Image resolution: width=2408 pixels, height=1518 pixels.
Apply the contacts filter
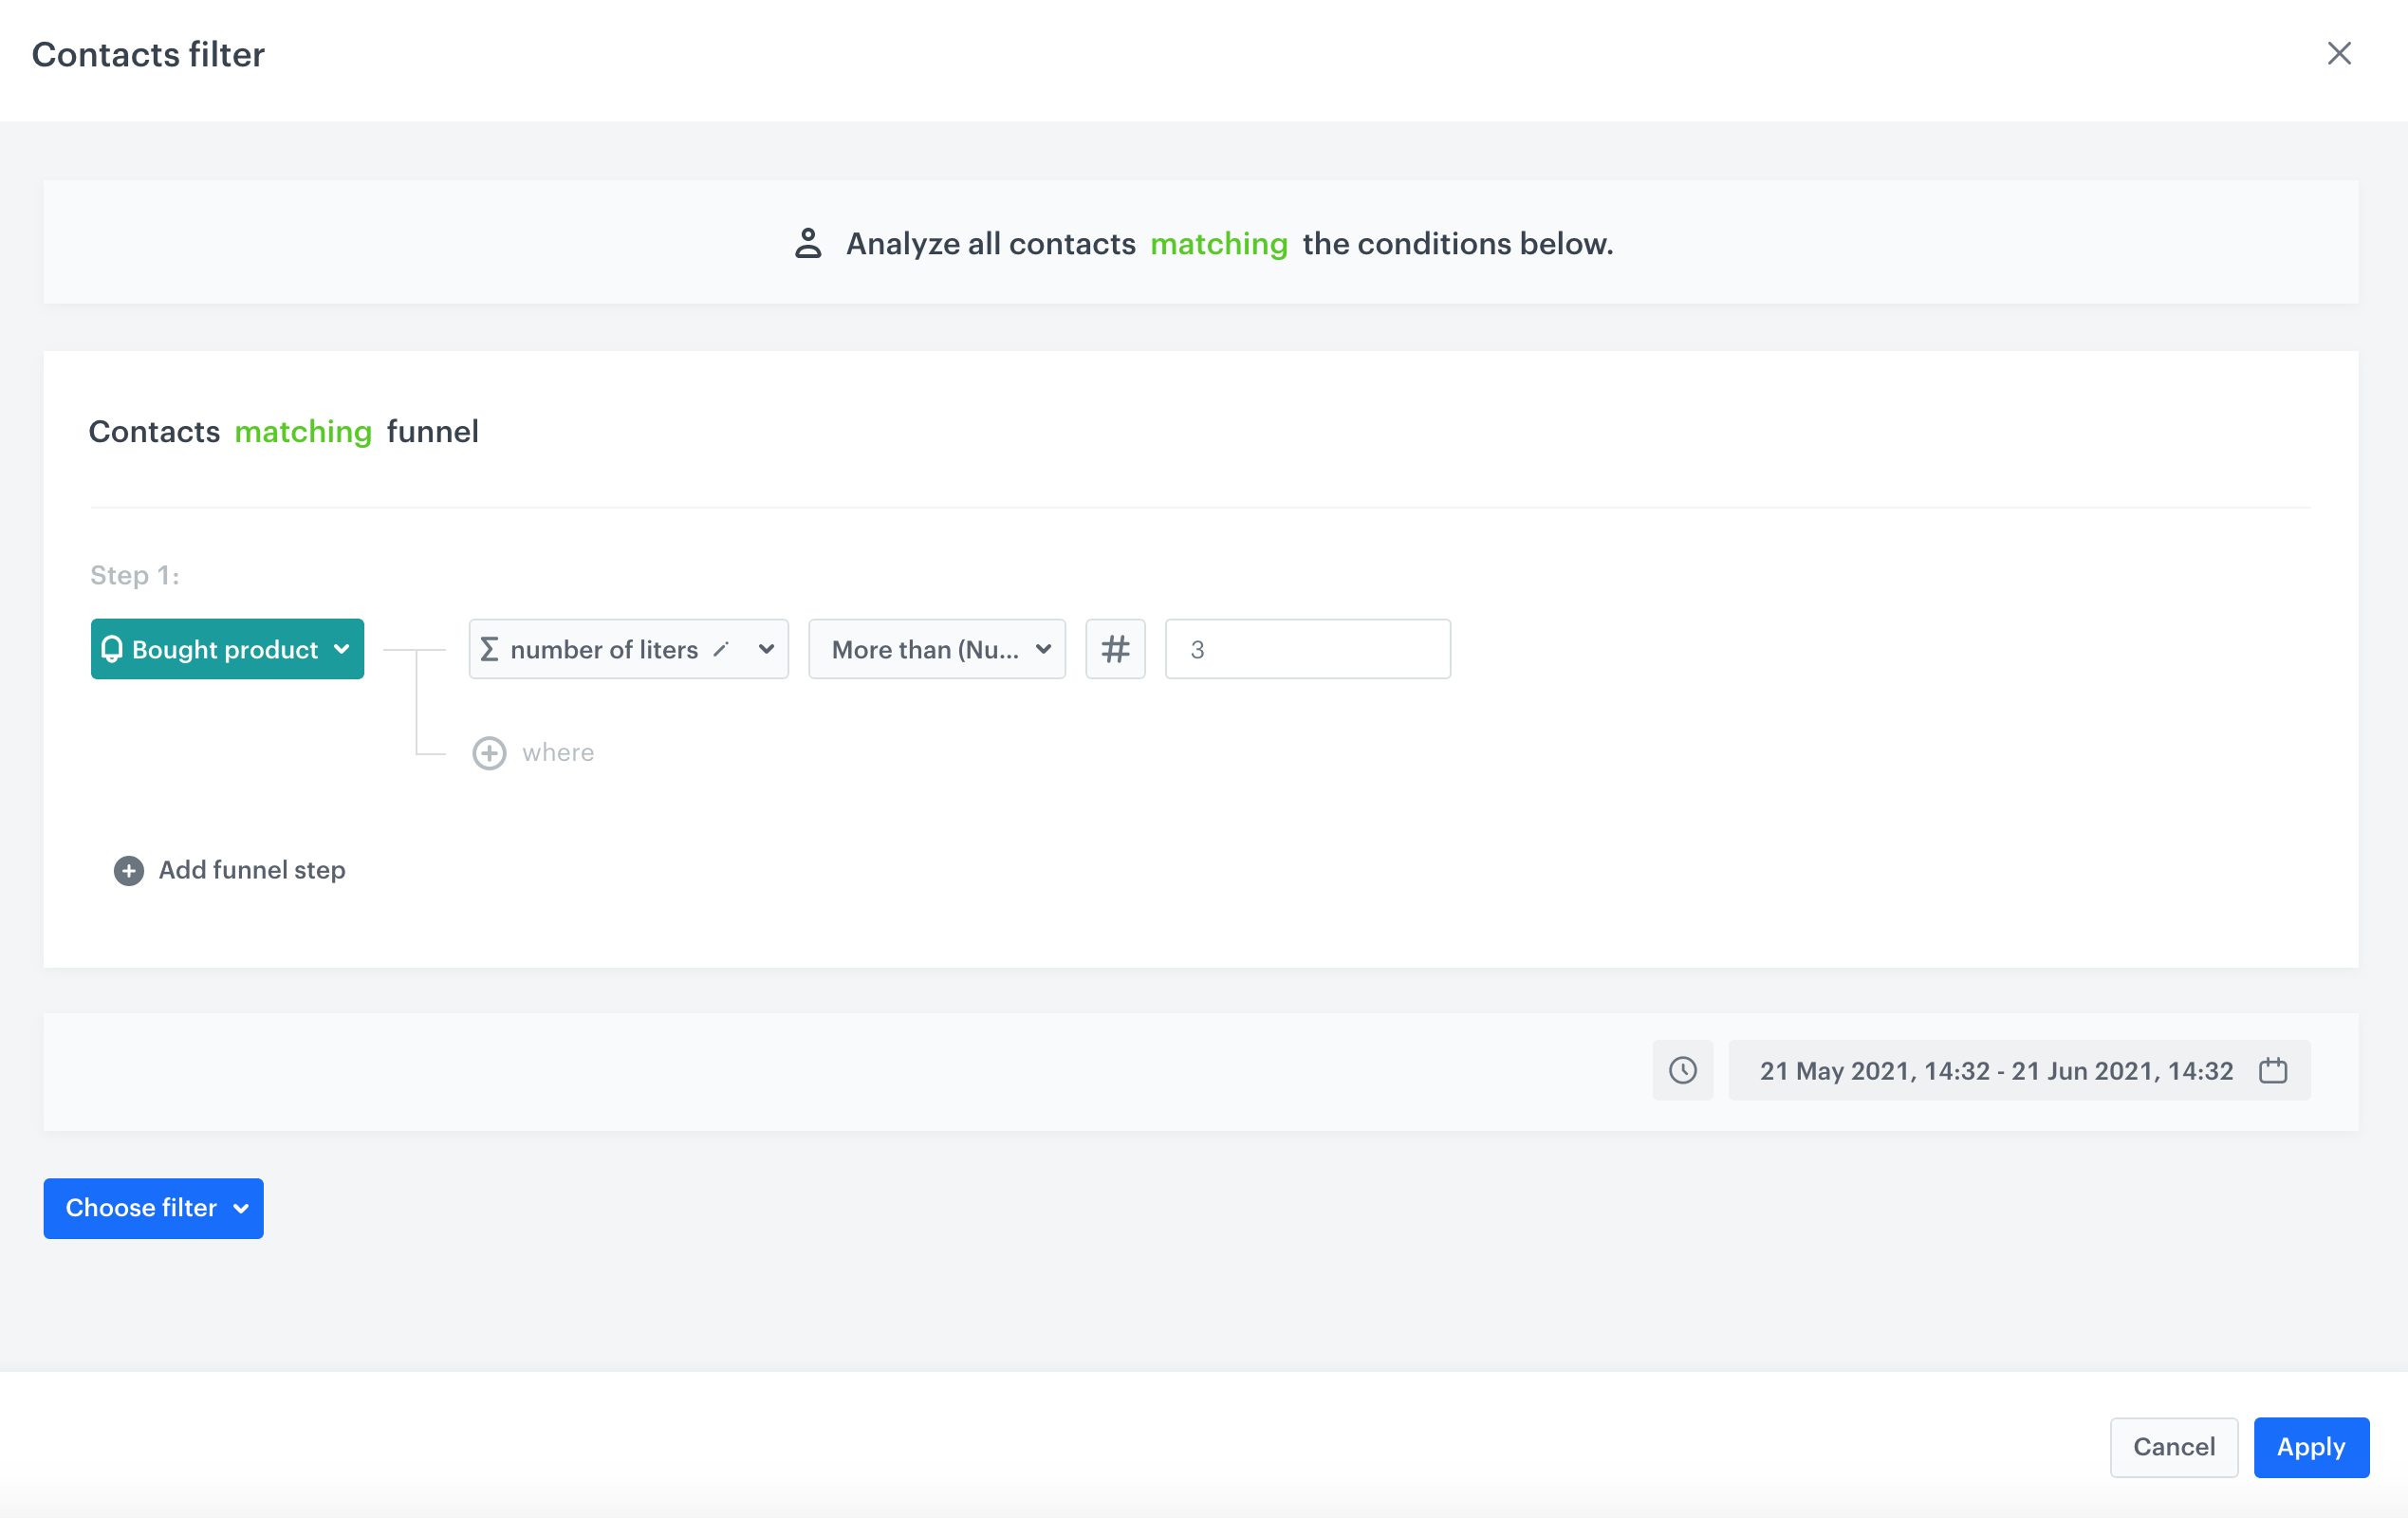point(2311,1447)
